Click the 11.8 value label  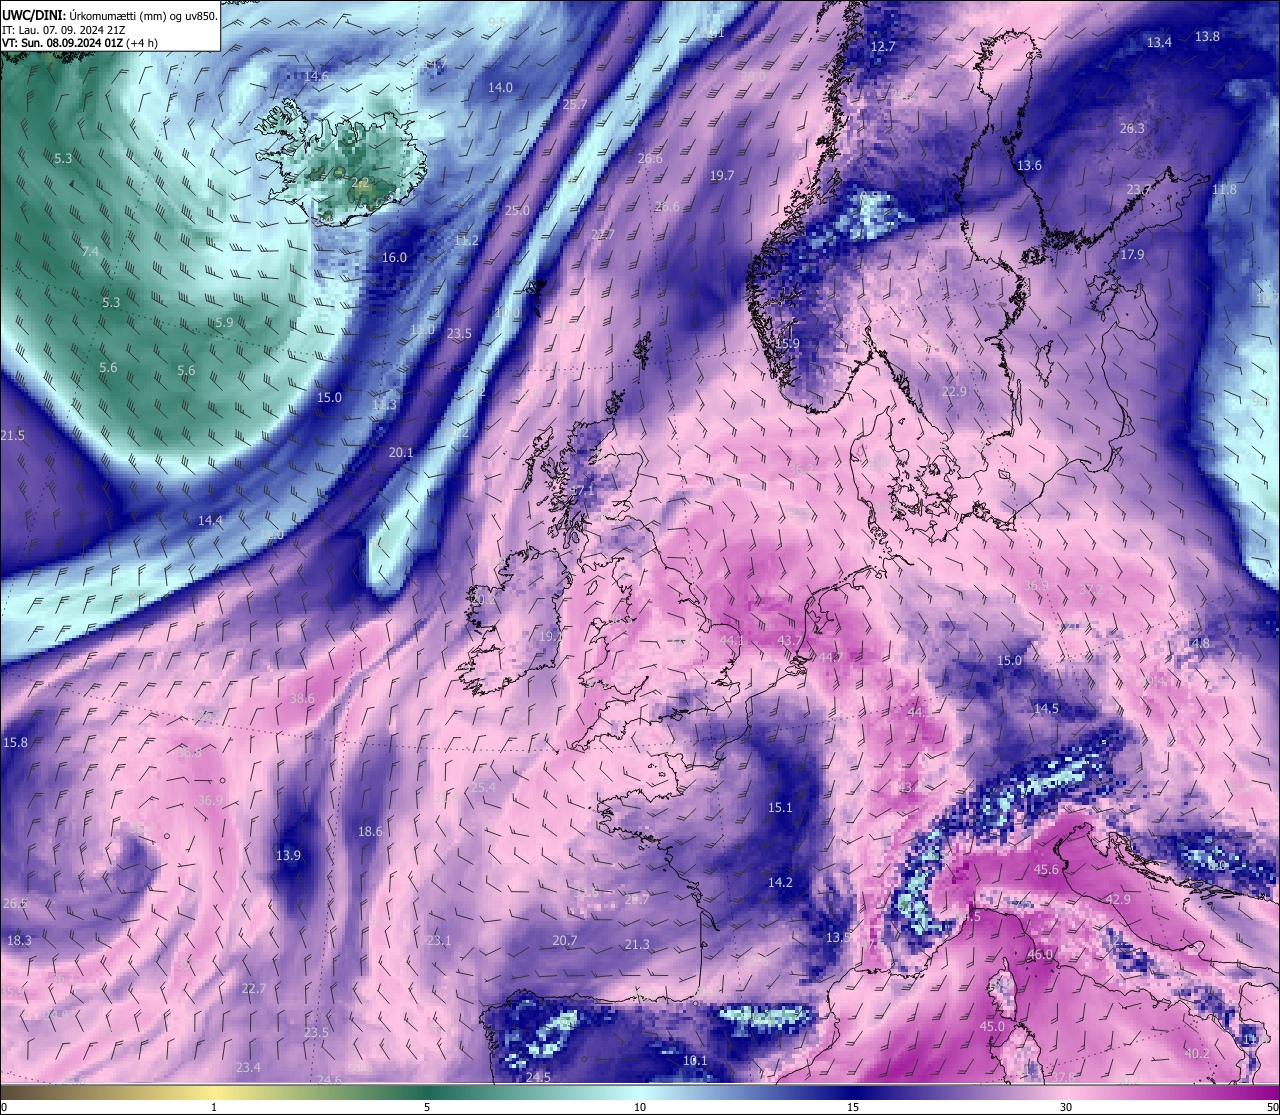1224,190
